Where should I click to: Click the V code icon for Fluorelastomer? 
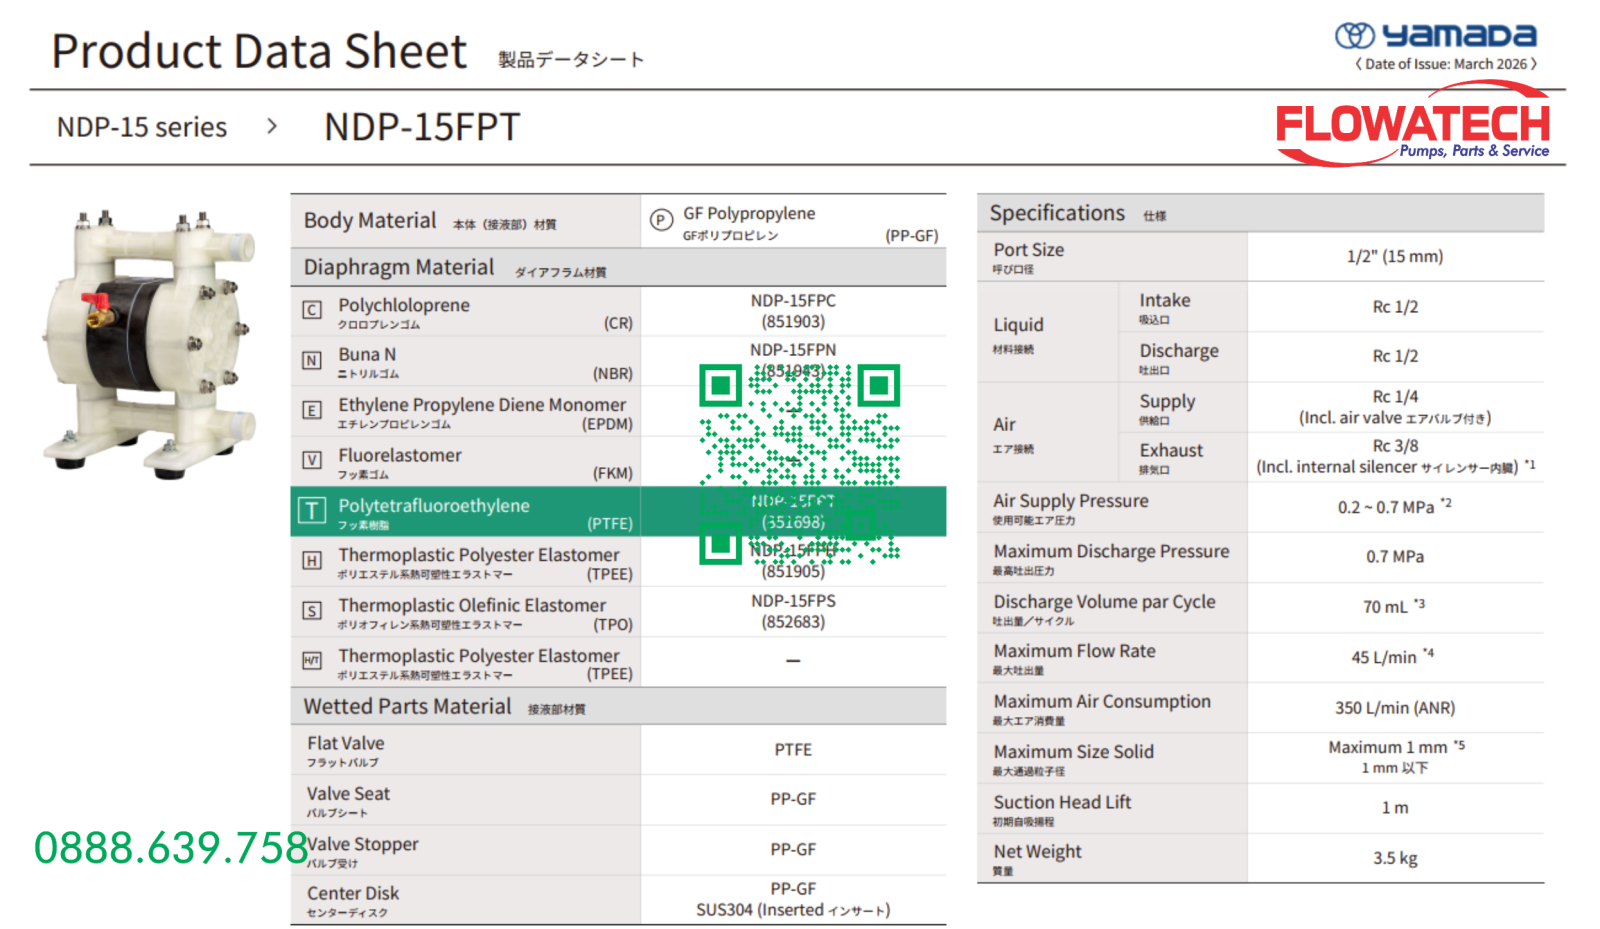pyautogui.click(x=312, y=460)
